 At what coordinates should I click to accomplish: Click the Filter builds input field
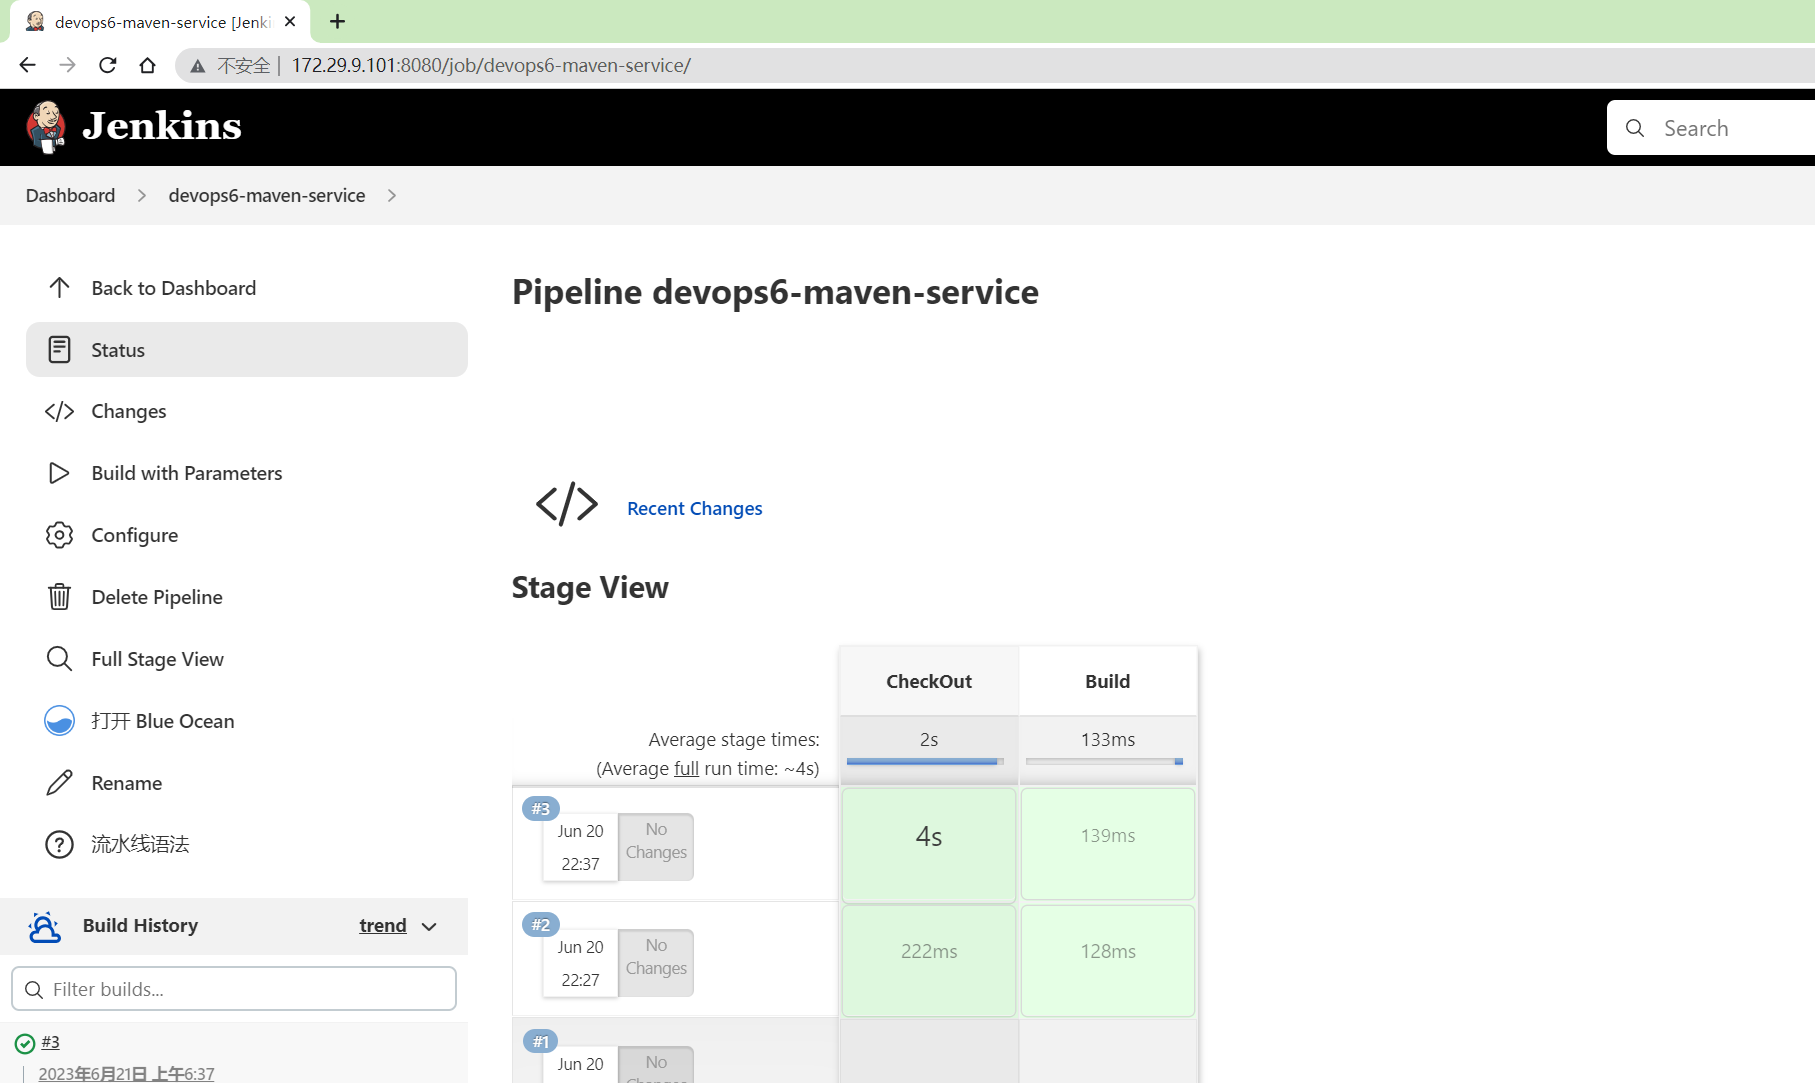coord(234,989)
